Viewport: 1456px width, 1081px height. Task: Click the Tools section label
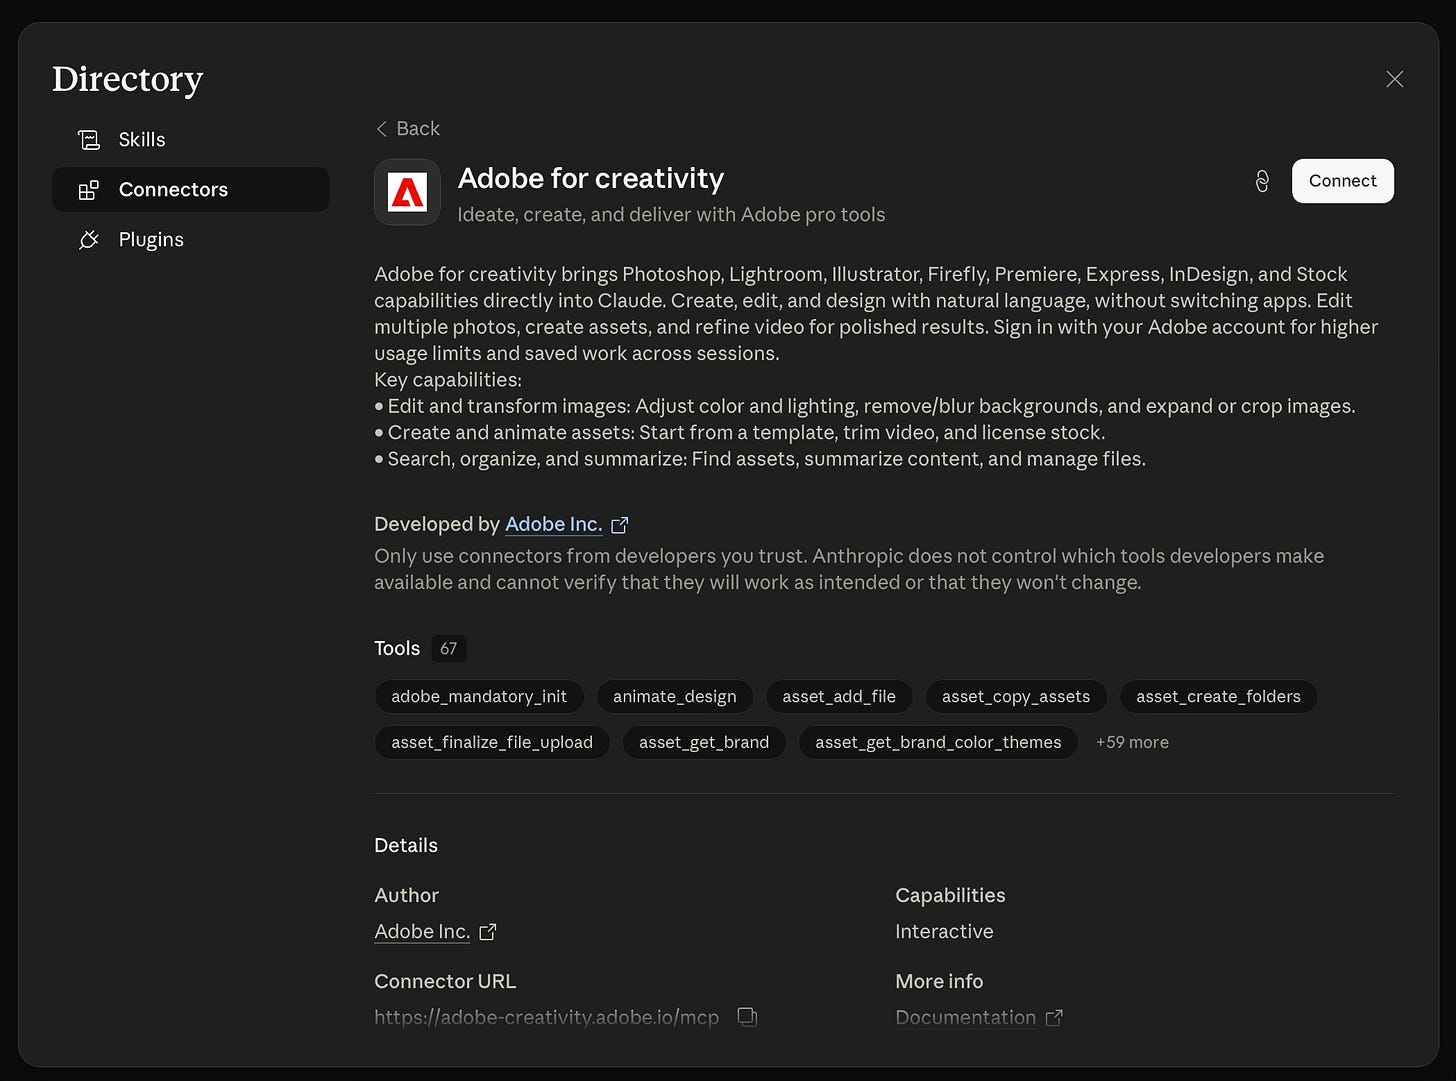(x=397, y=648)
